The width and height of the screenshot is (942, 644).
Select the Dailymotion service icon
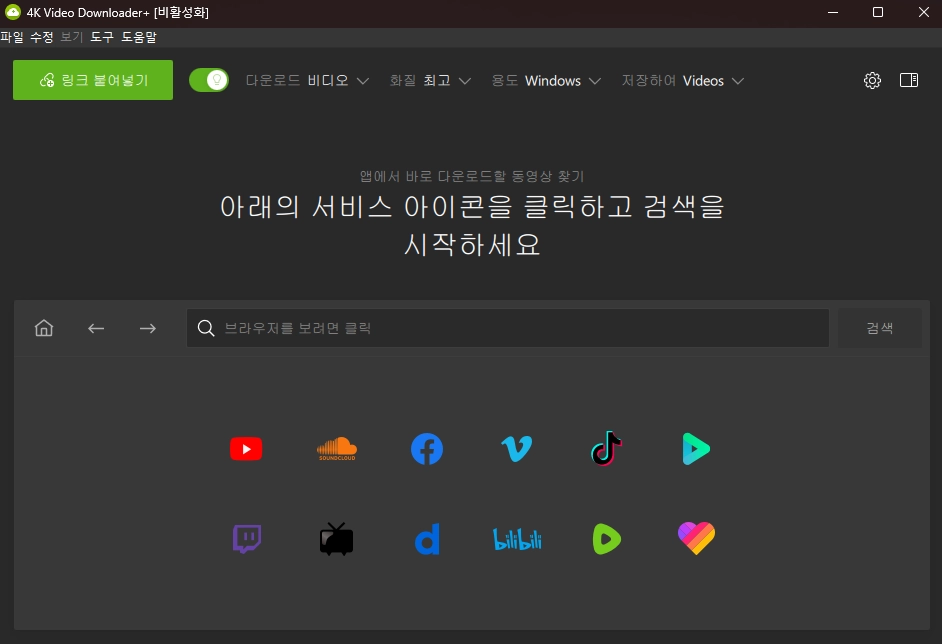426,538
